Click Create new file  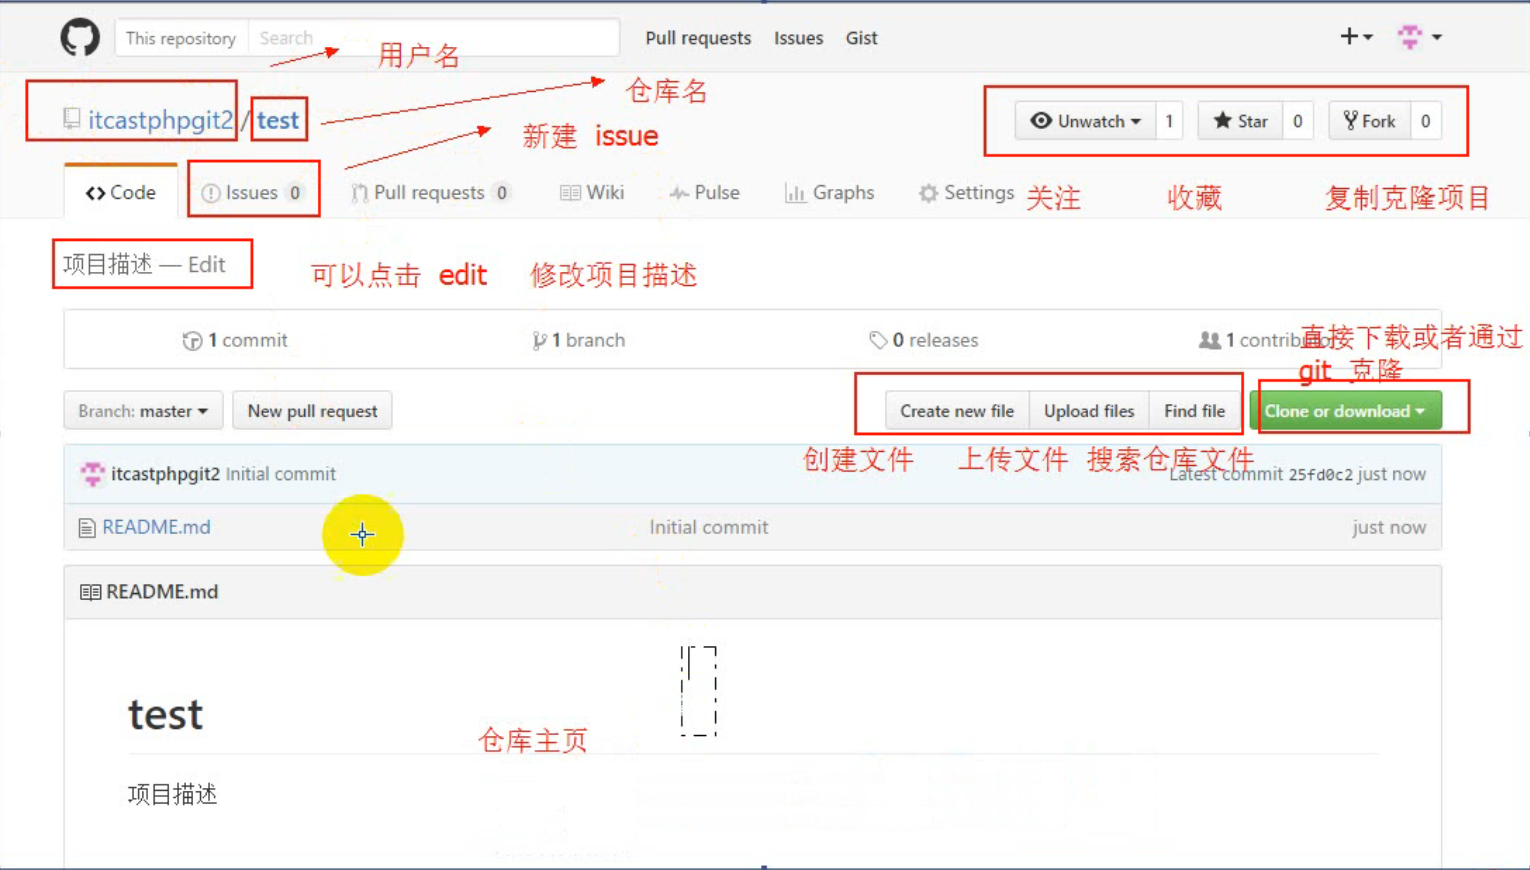click(x=957, y=411)
